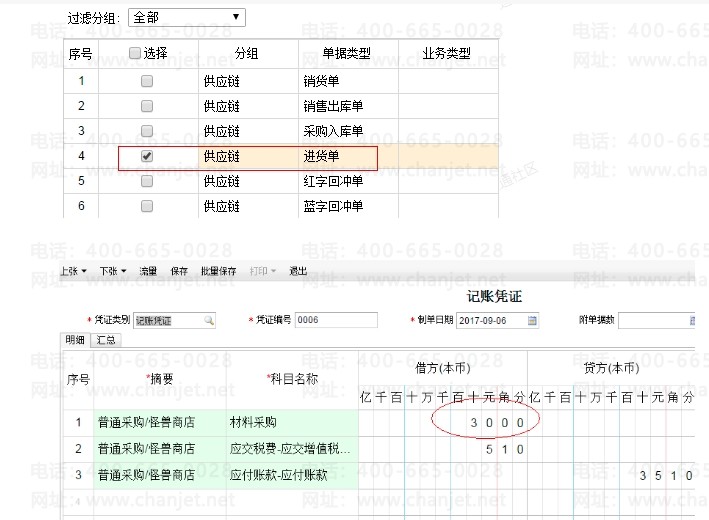Screen dimensions: 709x520
Task: Click the 摘要 column header in voucher
Action: click(x=160, y=379)
